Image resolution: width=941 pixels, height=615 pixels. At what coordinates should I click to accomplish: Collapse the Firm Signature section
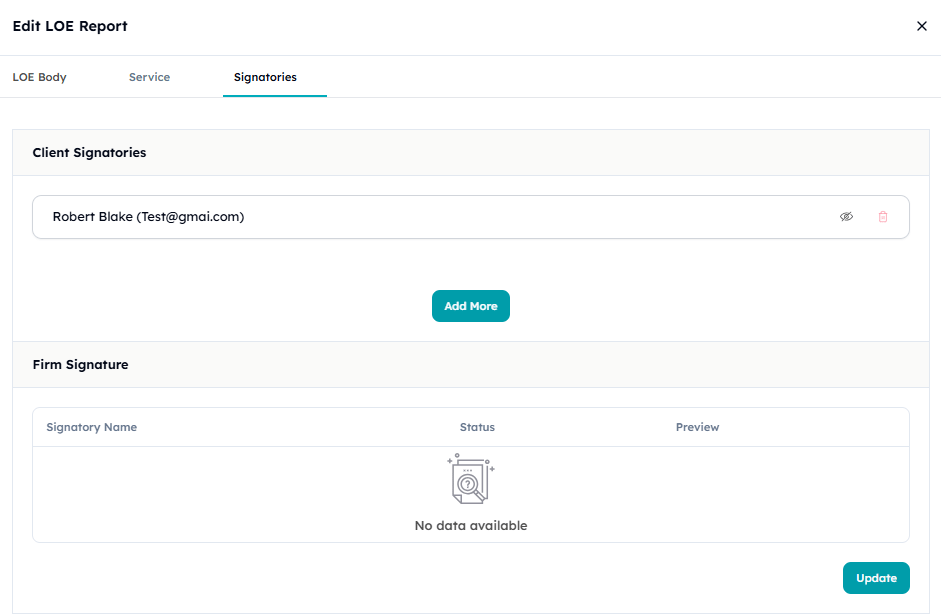(x=80, y=364)
